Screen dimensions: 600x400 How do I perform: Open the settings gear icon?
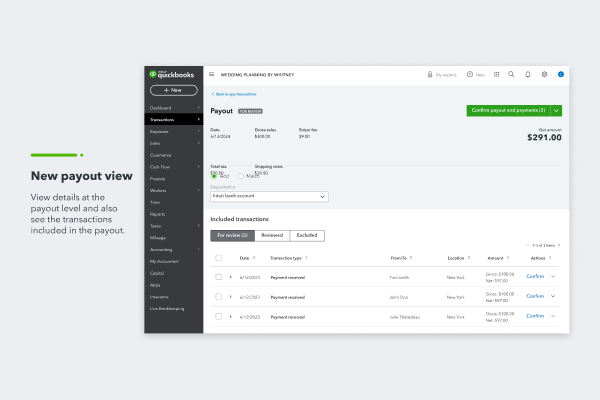click(x=544, y=74)
